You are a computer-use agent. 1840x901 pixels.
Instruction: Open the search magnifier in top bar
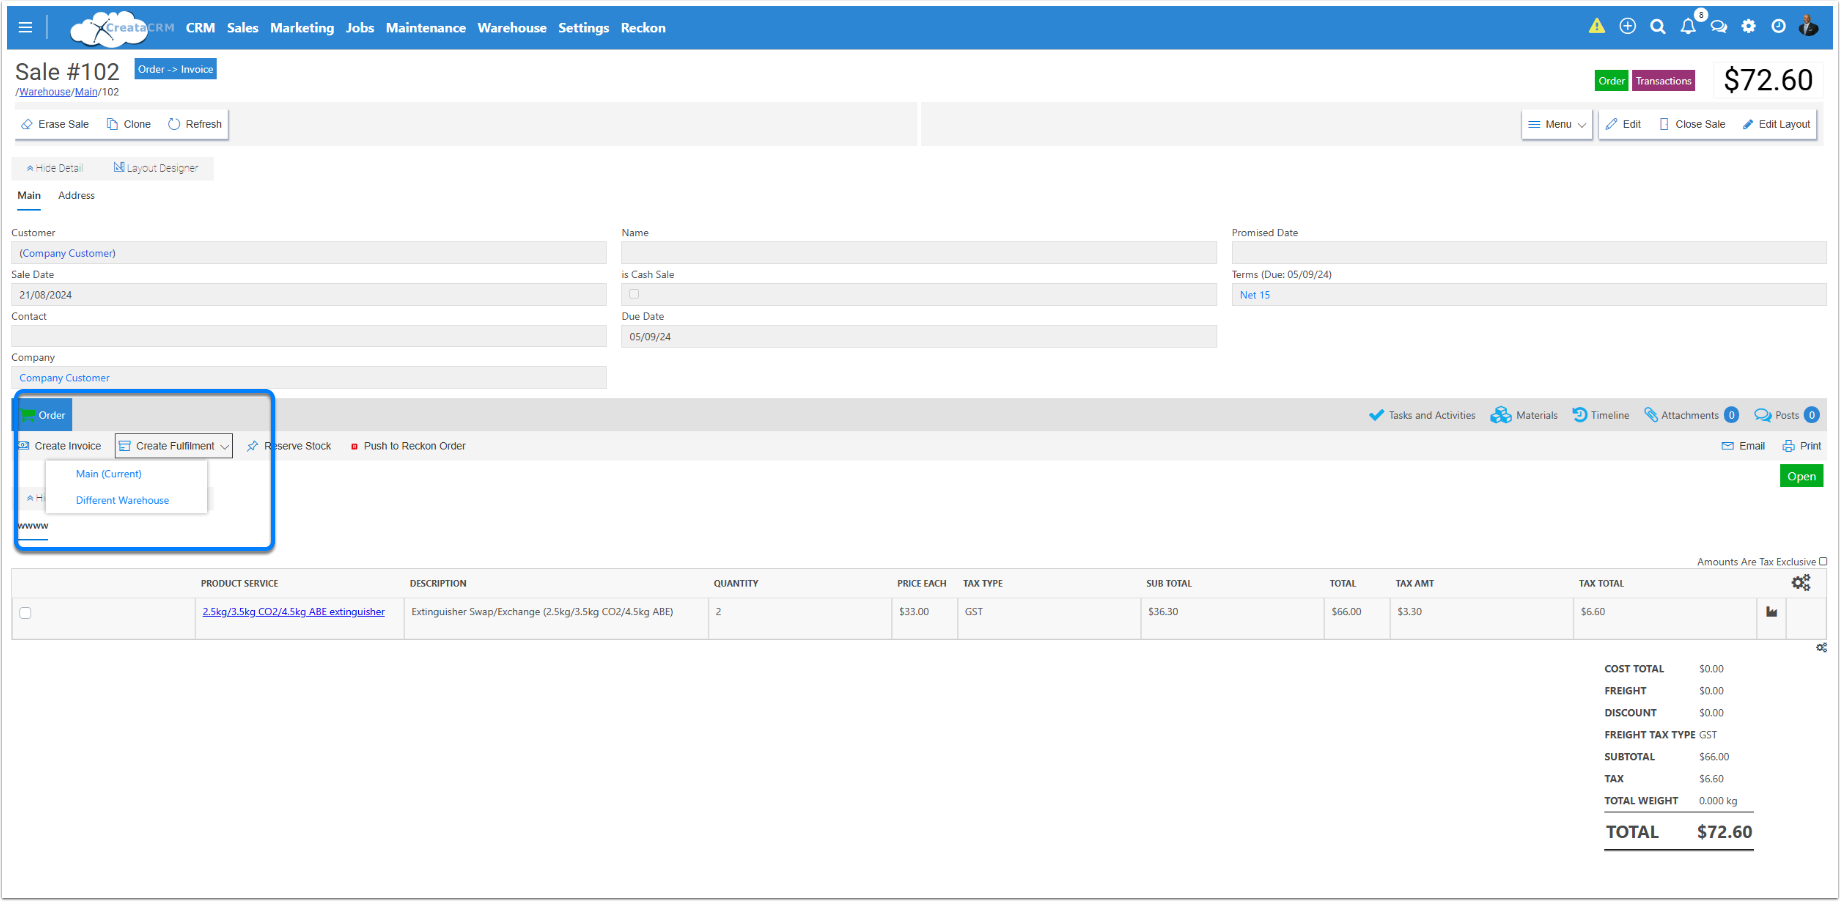(1657, 27)
